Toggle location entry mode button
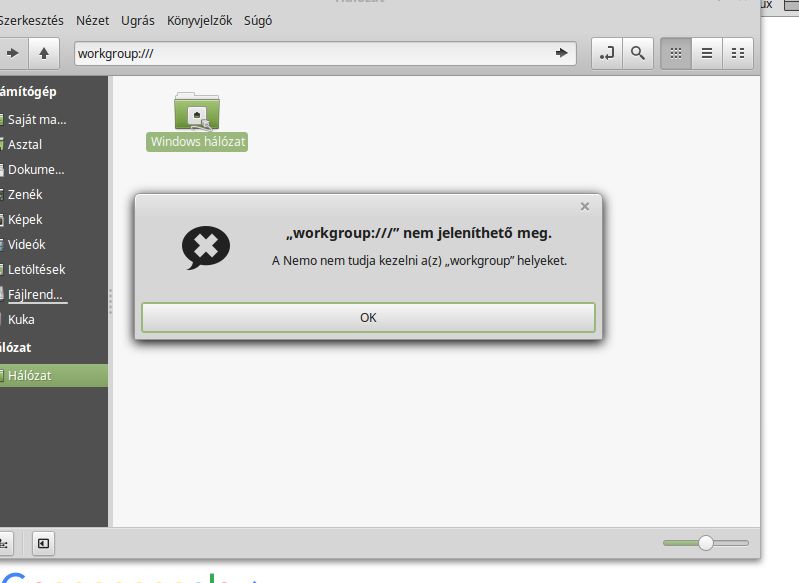The width and height of the screenshot is (799, 583). coord(606,53)
